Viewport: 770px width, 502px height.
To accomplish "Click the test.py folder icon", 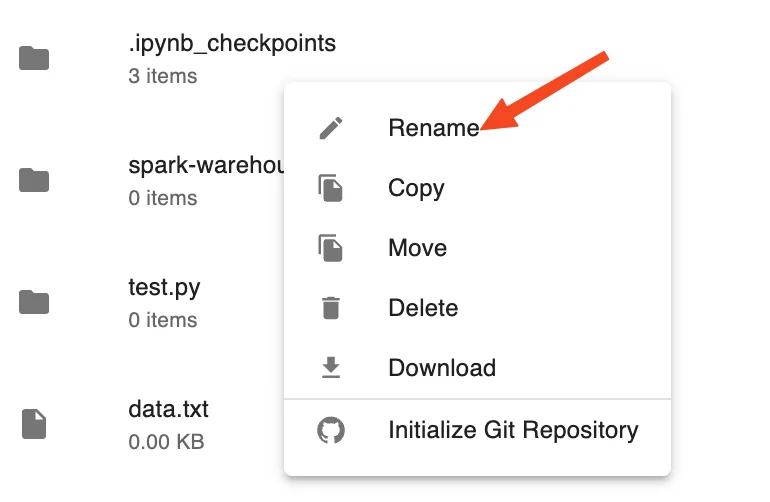I will coord(34,302).
